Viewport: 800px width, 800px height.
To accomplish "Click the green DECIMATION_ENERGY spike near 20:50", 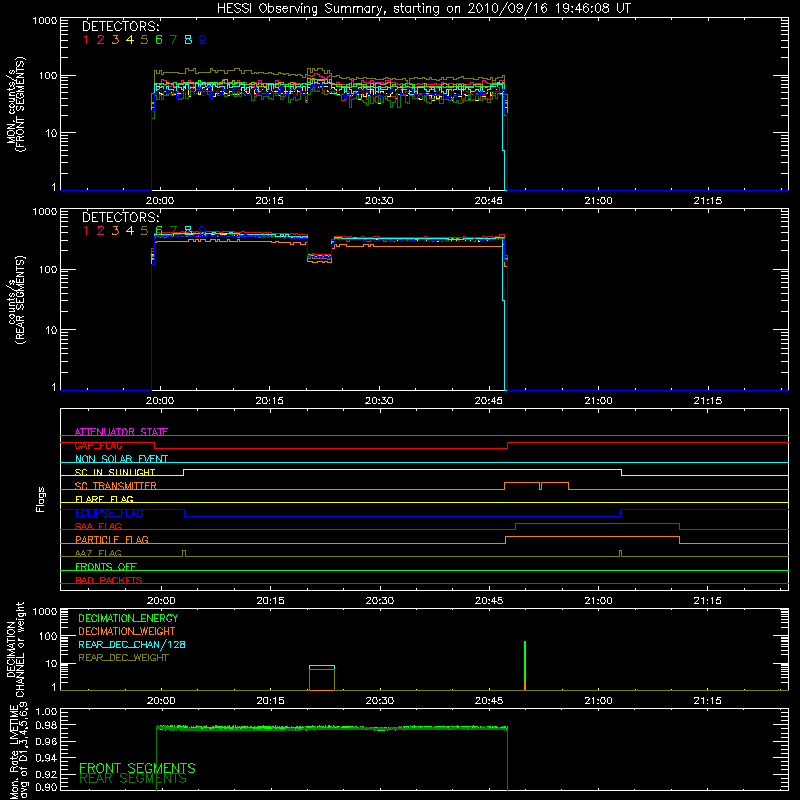I will click(525, 661).
